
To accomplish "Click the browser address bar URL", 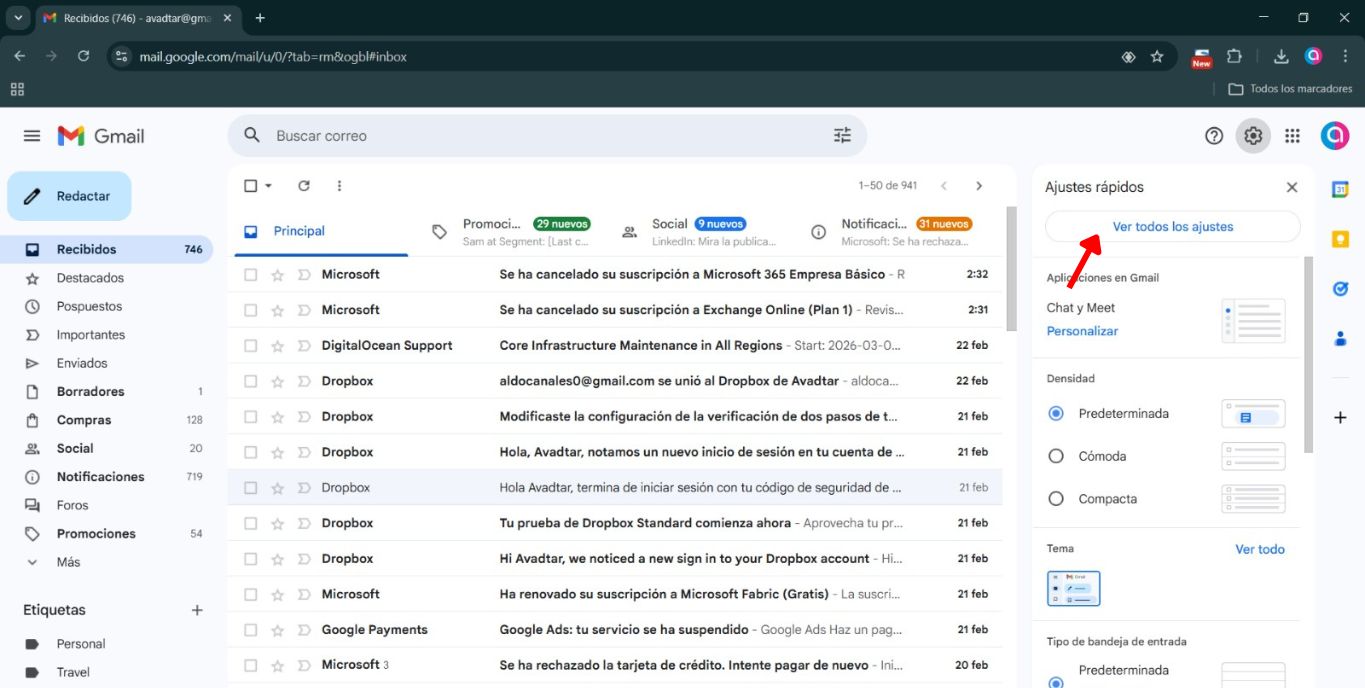I will pyautogui.click(x=273, y=57).
